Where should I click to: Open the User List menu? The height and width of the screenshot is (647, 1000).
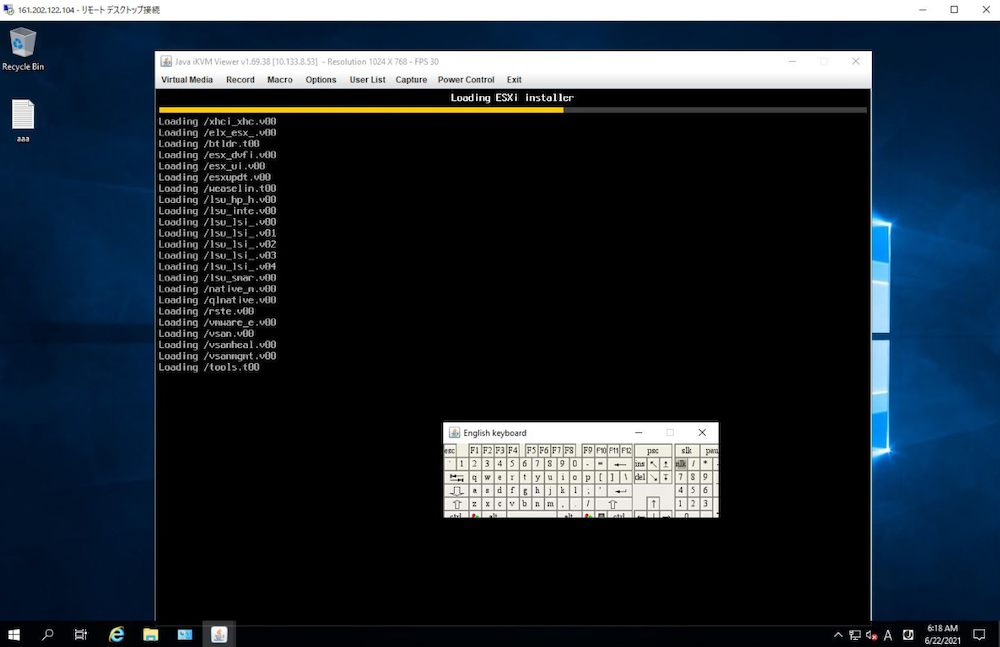[367, 80]
